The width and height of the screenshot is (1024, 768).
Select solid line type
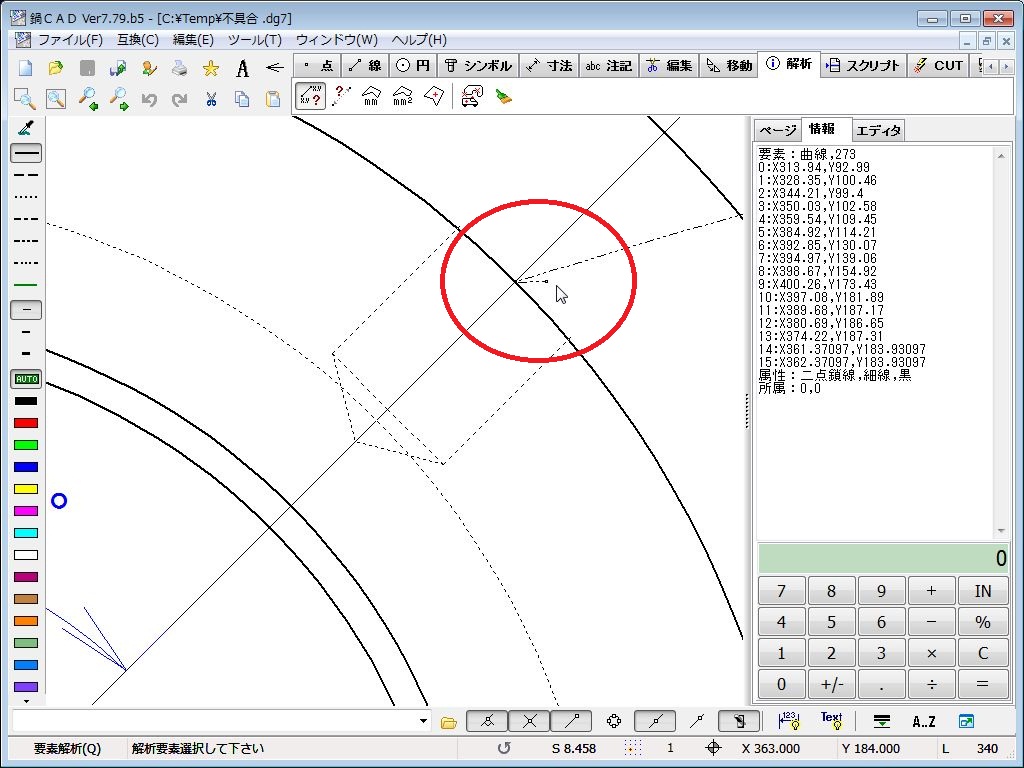tap(26, 153)
